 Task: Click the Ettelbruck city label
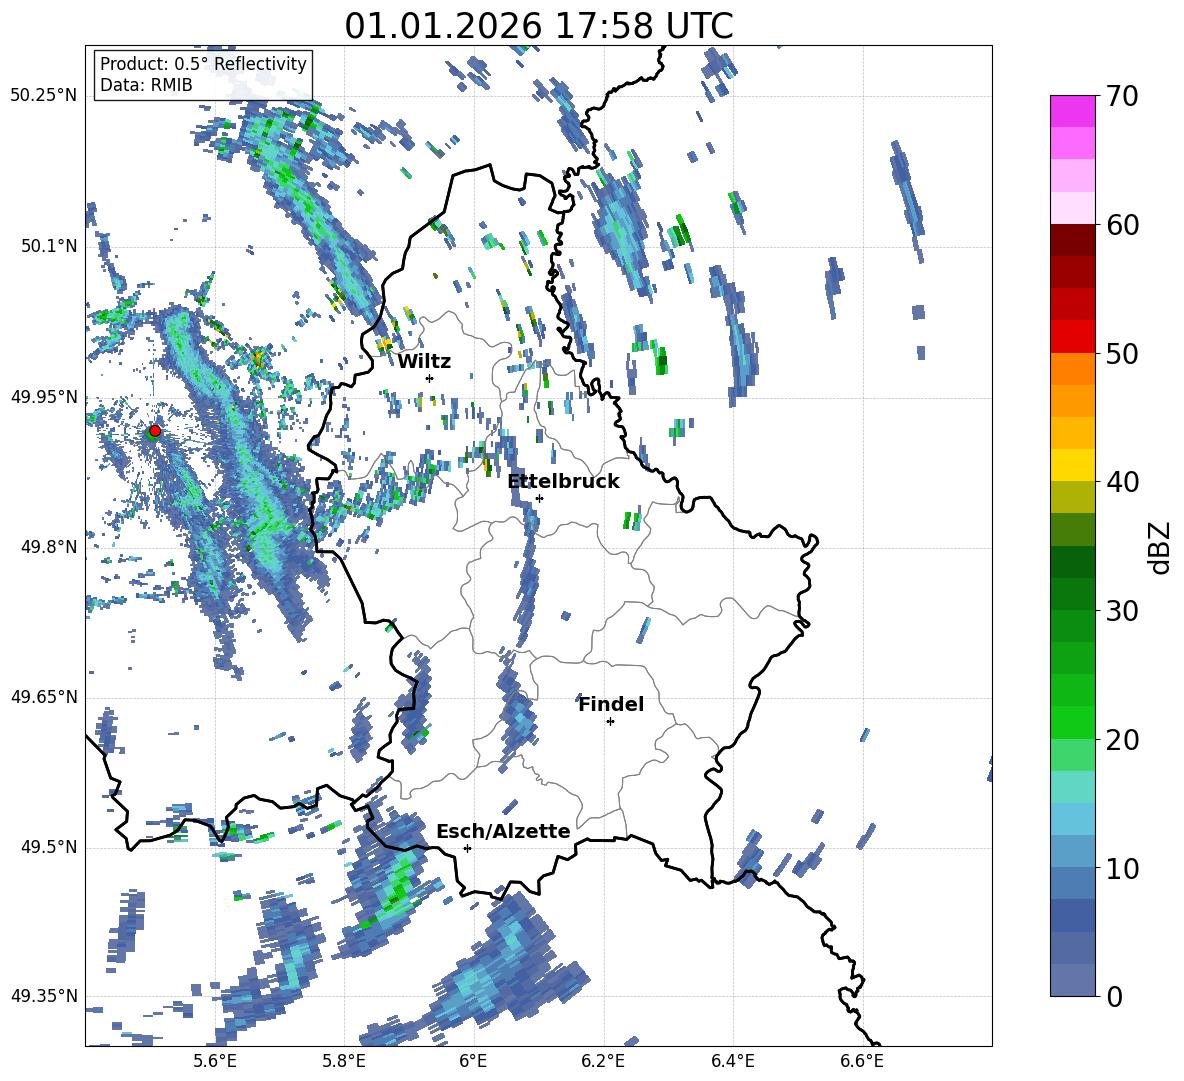(x=563, y=482)
